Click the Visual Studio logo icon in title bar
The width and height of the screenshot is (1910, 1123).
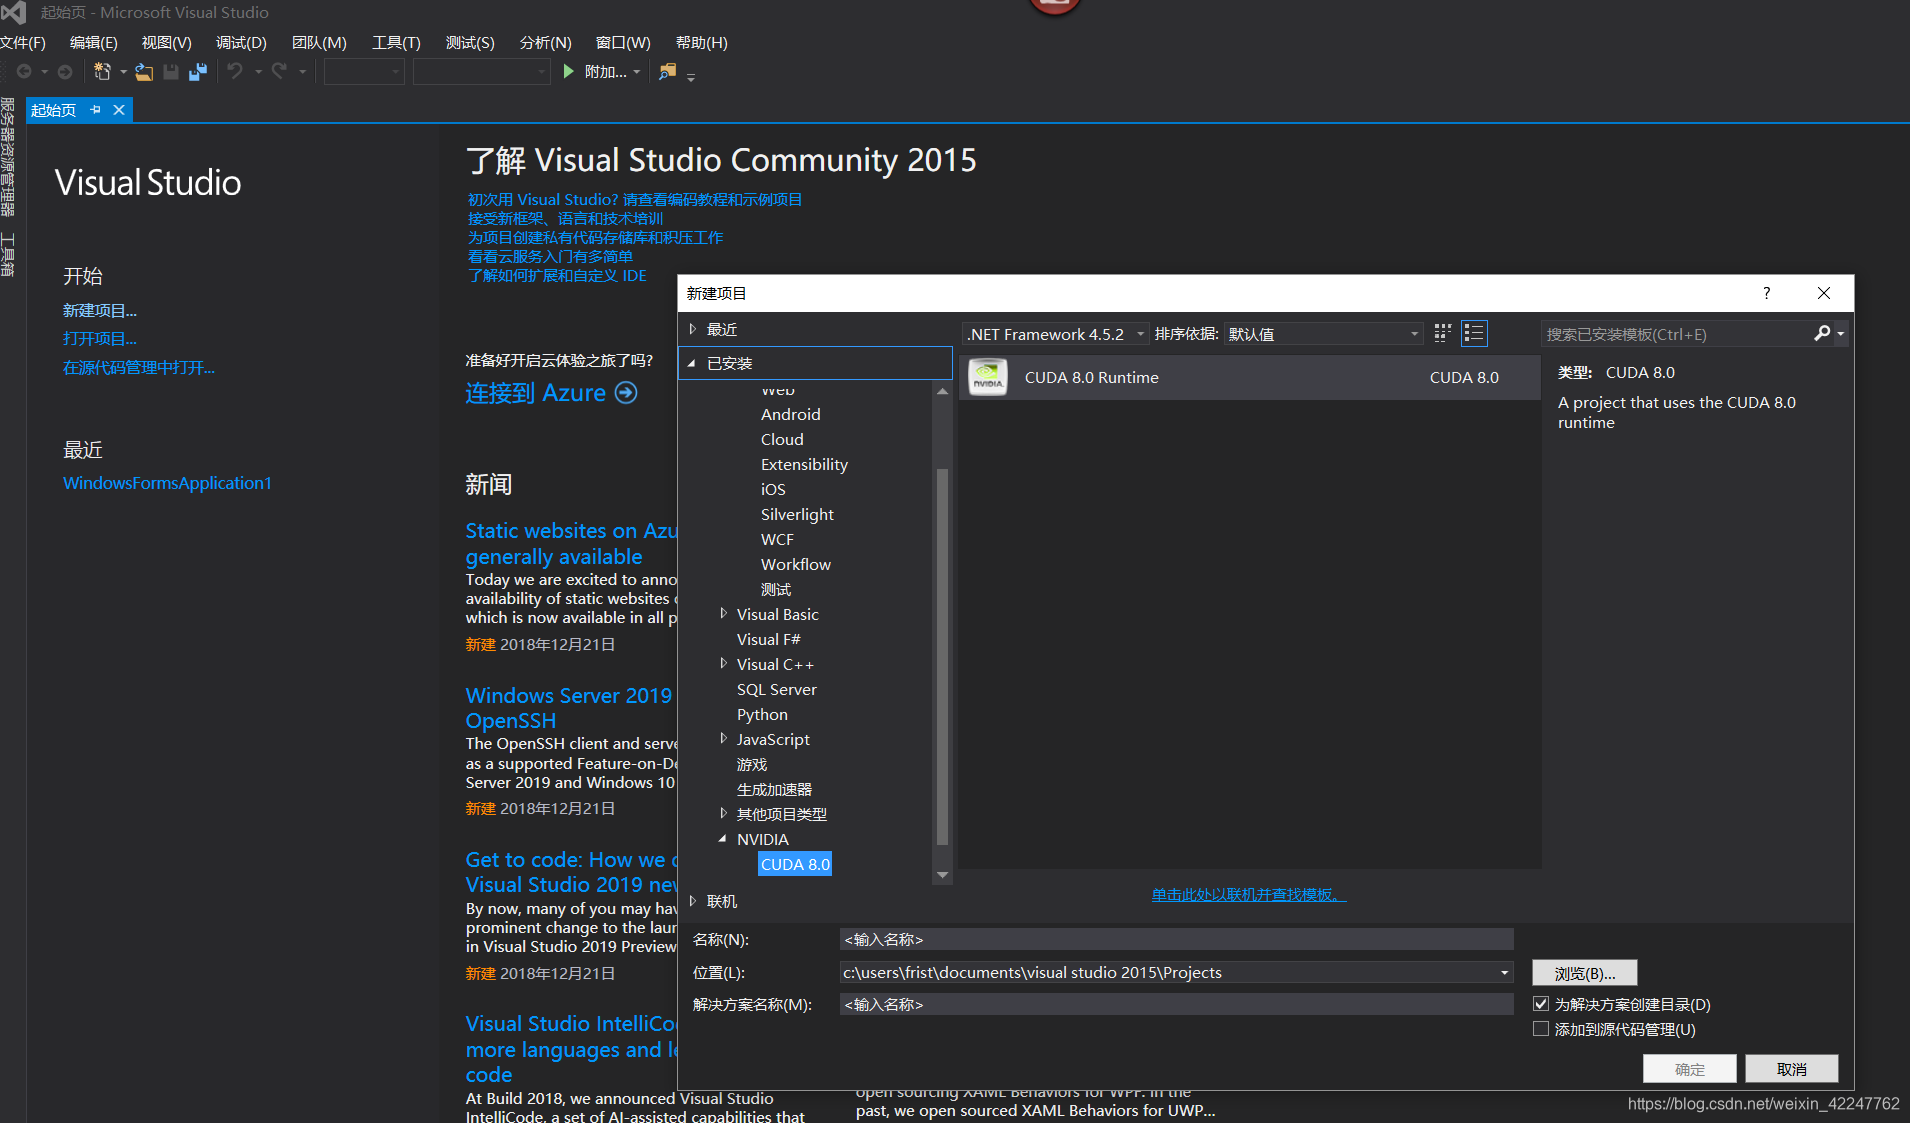coord(14,12)
